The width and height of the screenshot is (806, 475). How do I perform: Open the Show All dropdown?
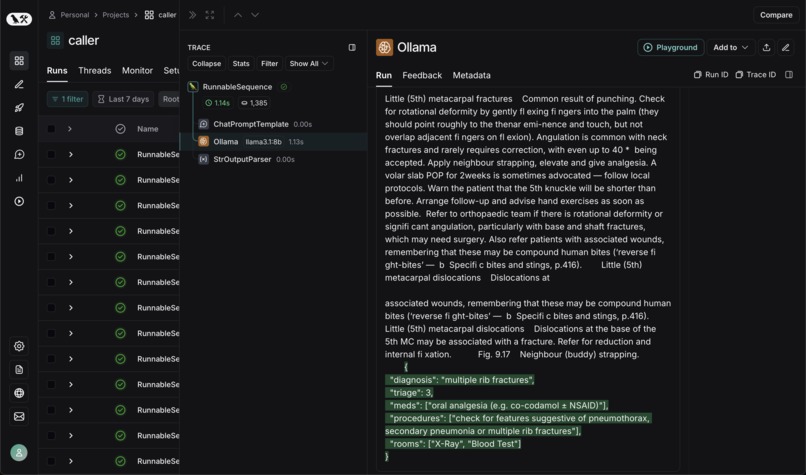pyautogui.click(x=309, y=64)
